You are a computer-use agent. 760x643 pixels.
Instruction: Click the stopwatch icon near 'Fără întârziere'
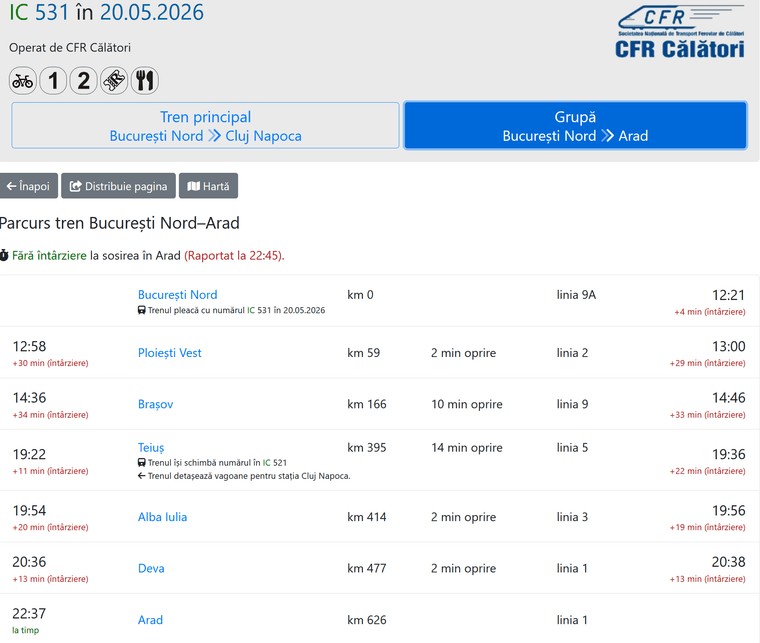pyautogui.click(x=4, y=255)
